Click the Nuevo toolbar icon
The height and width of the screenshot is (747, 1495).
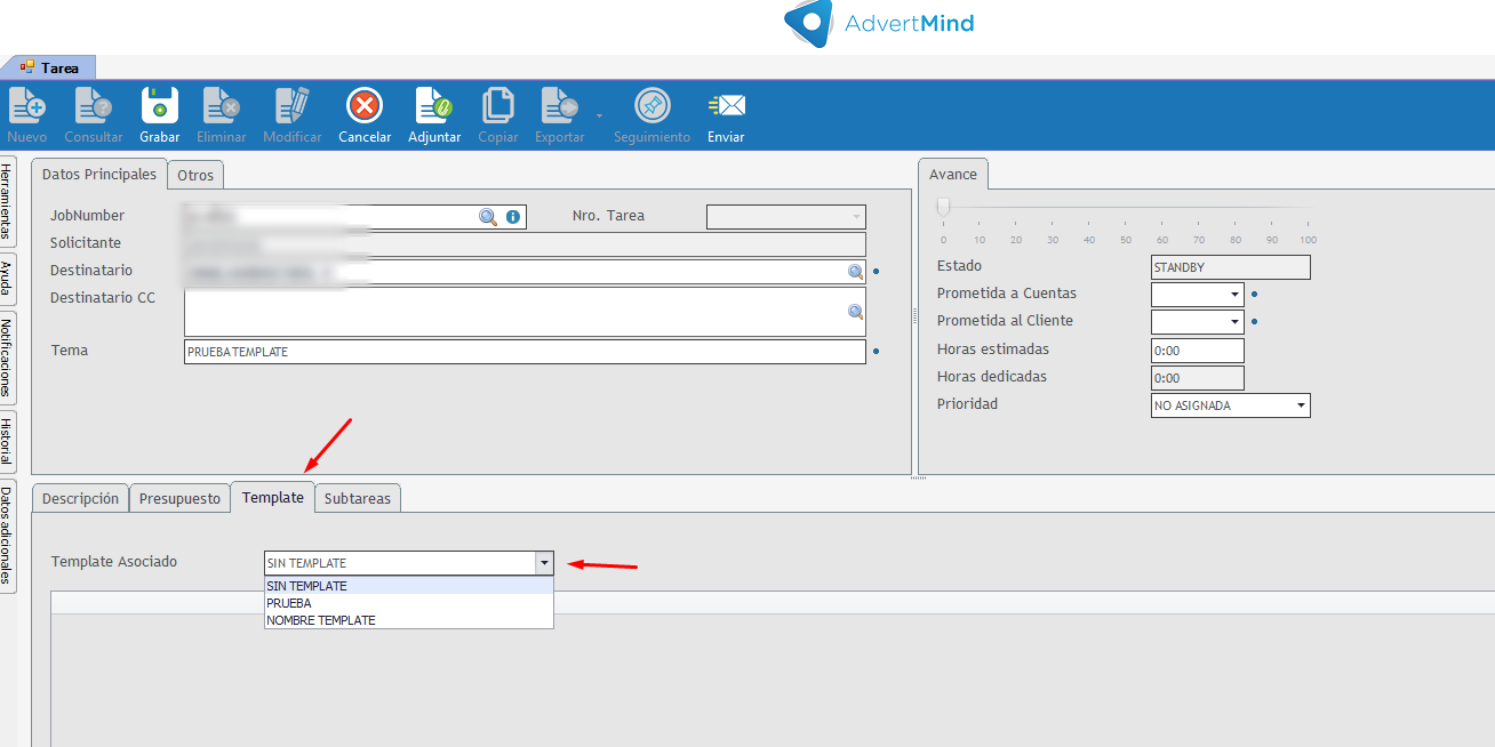point(27,105)
